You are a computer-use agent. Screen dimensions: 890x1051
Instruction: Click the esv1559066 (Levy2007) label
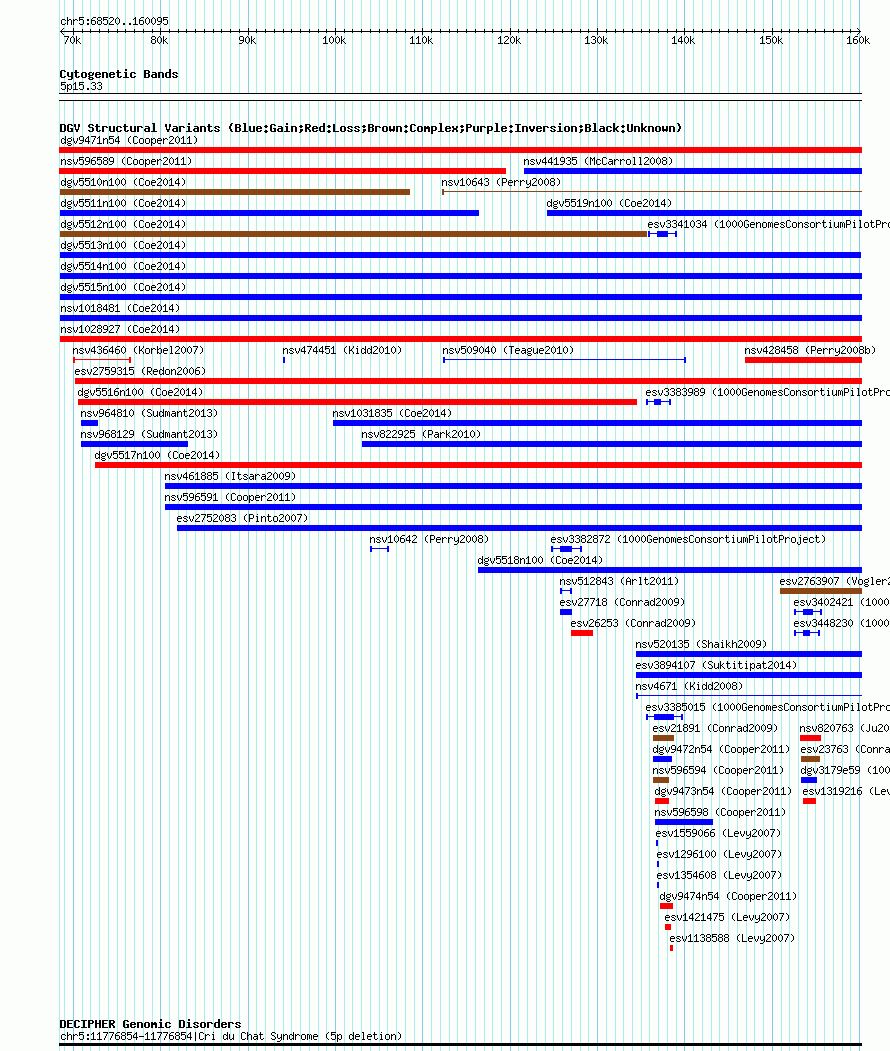[718, 832]
